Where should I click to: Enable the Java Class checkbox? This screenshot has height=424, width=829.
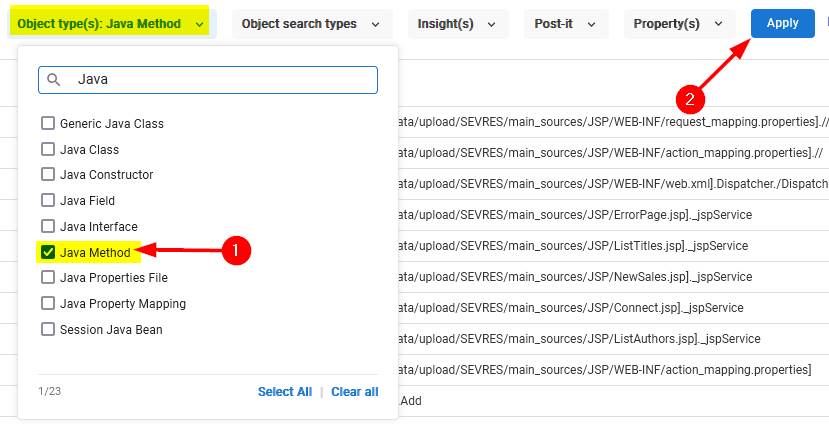[48, 149]
